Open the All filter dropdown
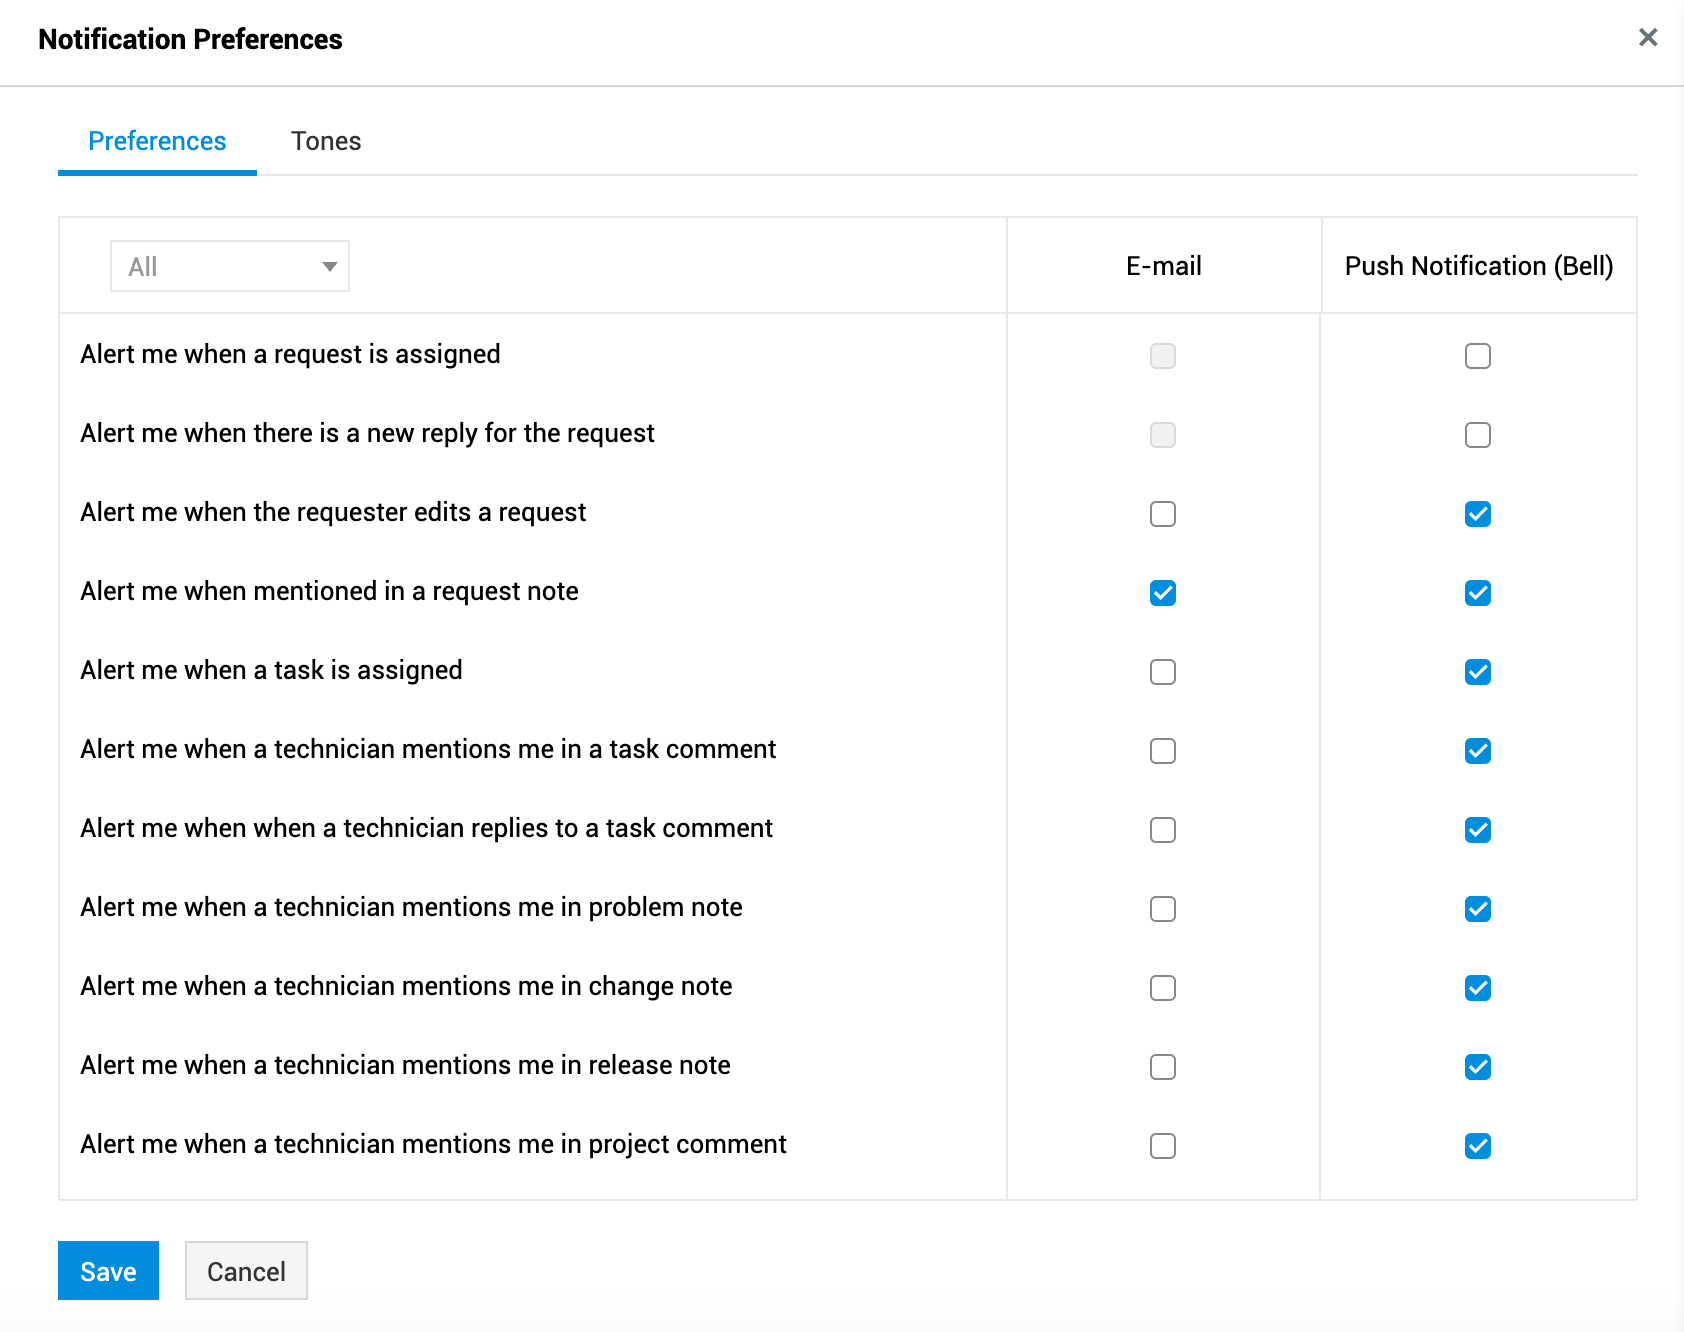This screenshot has width=1684, height=1332. click(230, 266)
